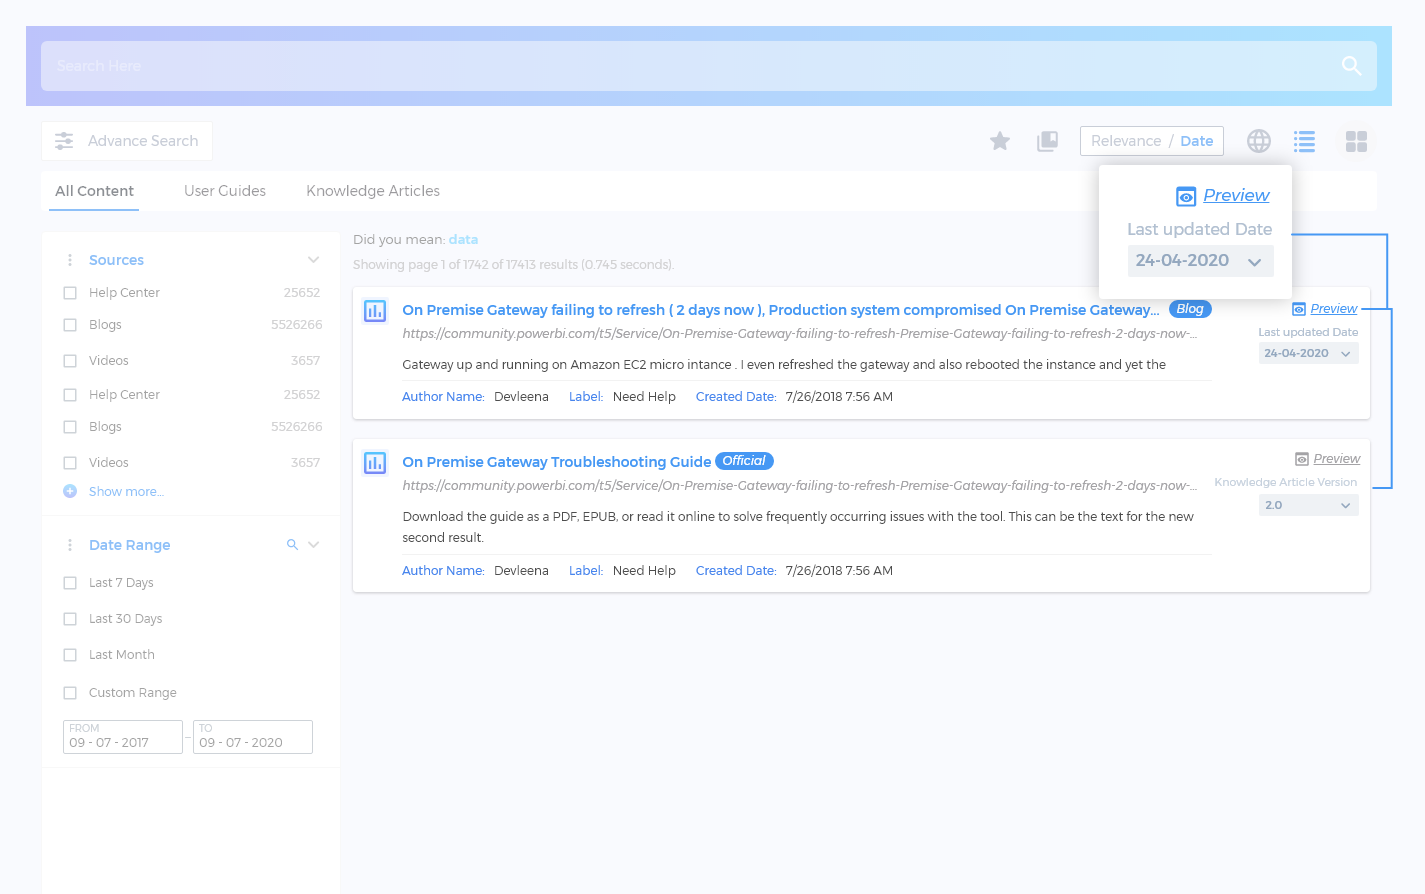The image size is (1425, 894).
Task: Open the 24-04-2020 date dropdown in popup
Action: point(1200,261)
